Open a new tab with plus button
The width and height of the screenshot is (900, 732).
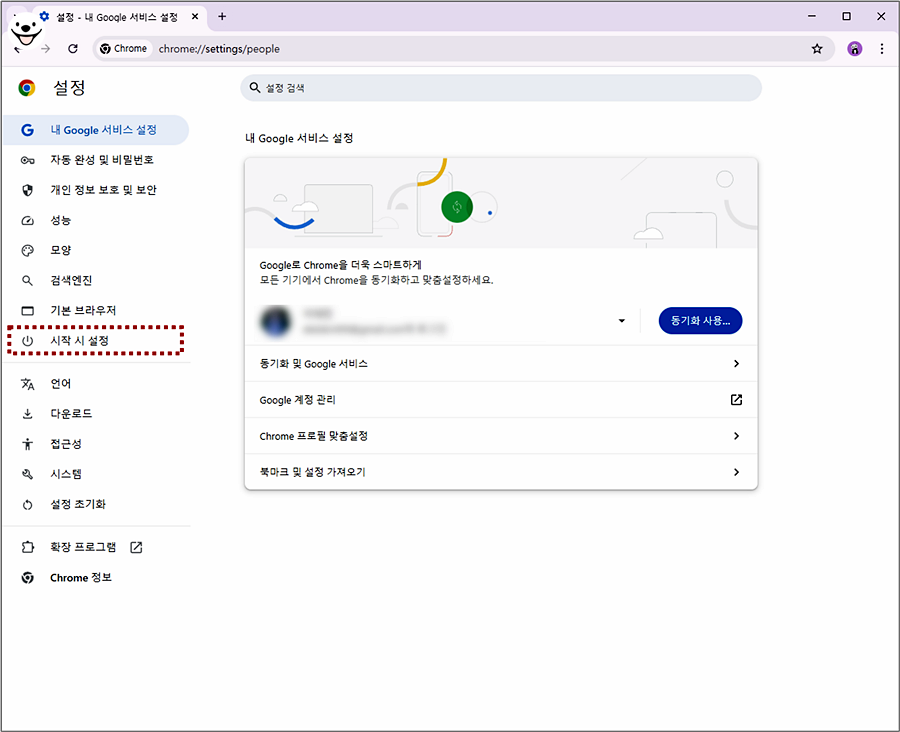tap(222, 17)
